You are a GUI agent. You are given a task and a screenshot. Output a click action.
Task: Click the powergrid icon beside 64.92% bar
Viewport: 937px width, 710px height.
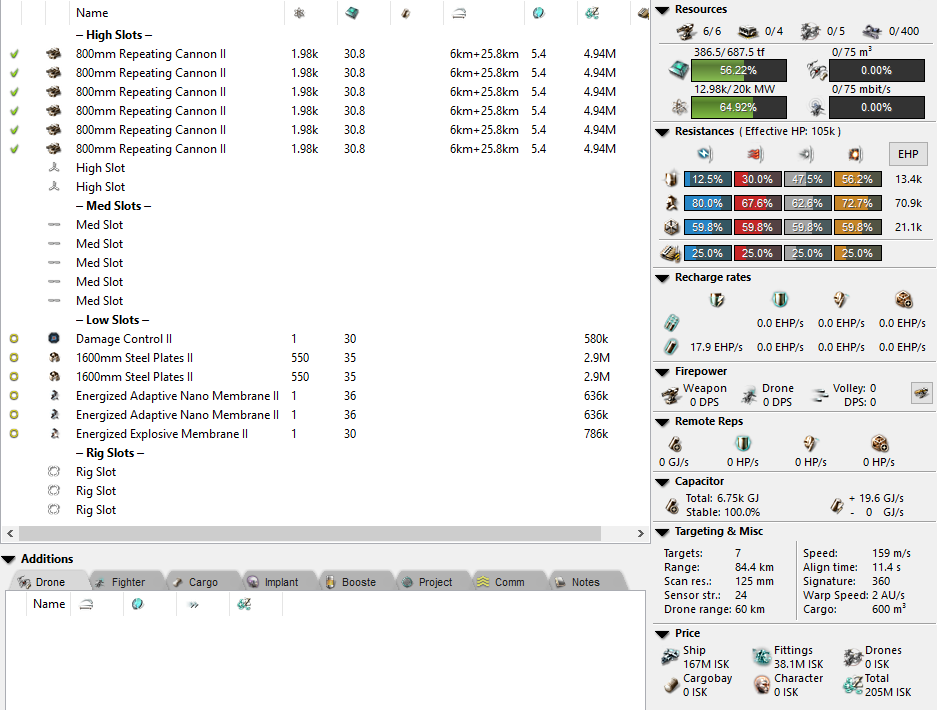[x=679, y=107]
